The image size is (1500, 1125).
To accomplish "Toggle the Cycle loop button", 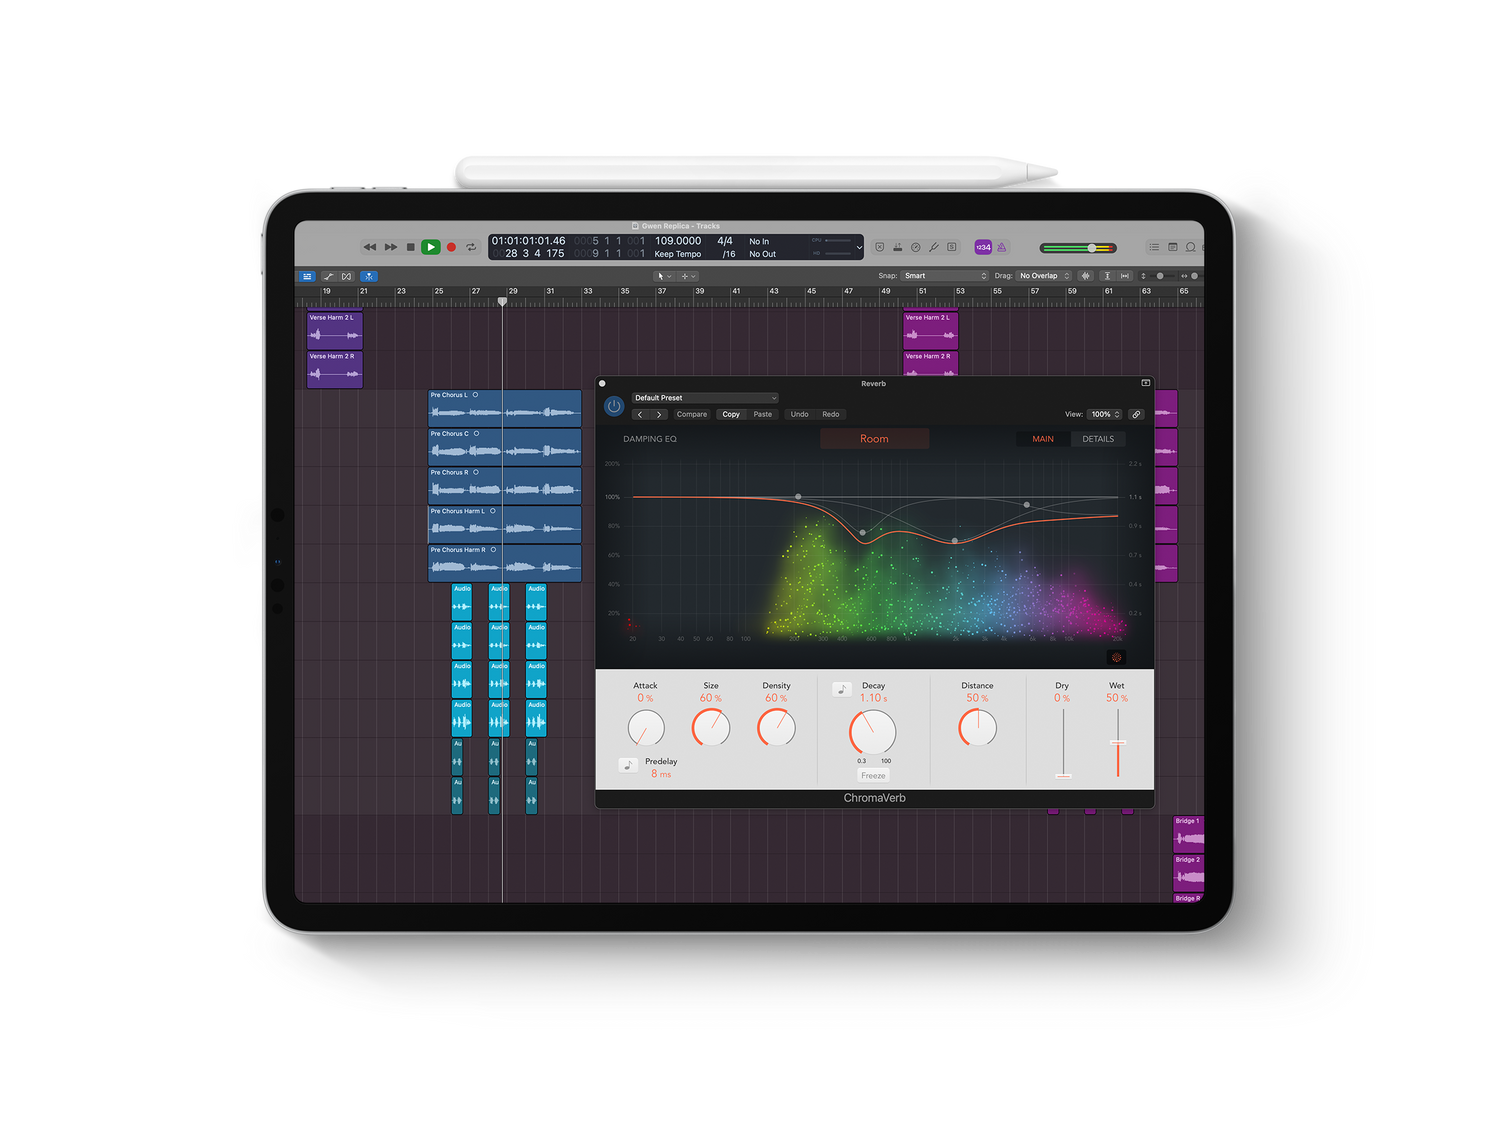I will tap(471, 247).
